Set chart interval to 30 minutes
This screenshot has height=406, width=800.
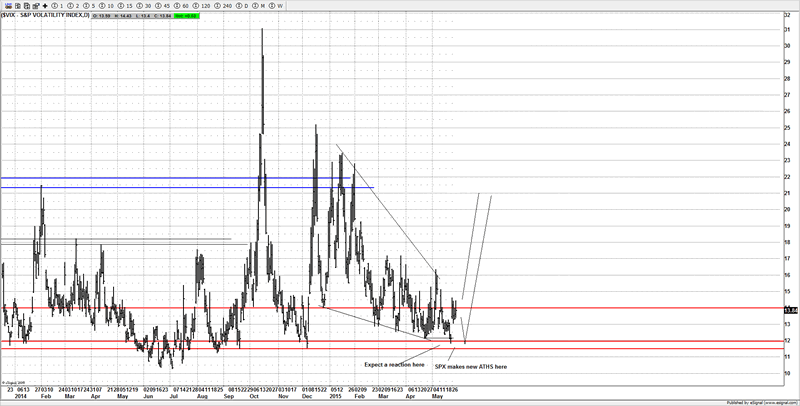pos(146,6)
